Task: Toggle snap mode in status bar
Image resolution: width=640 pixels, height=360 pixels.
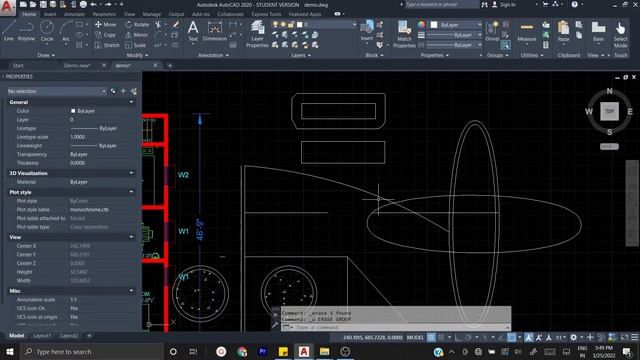Action: pyautogui.click(x=441, y=338)
